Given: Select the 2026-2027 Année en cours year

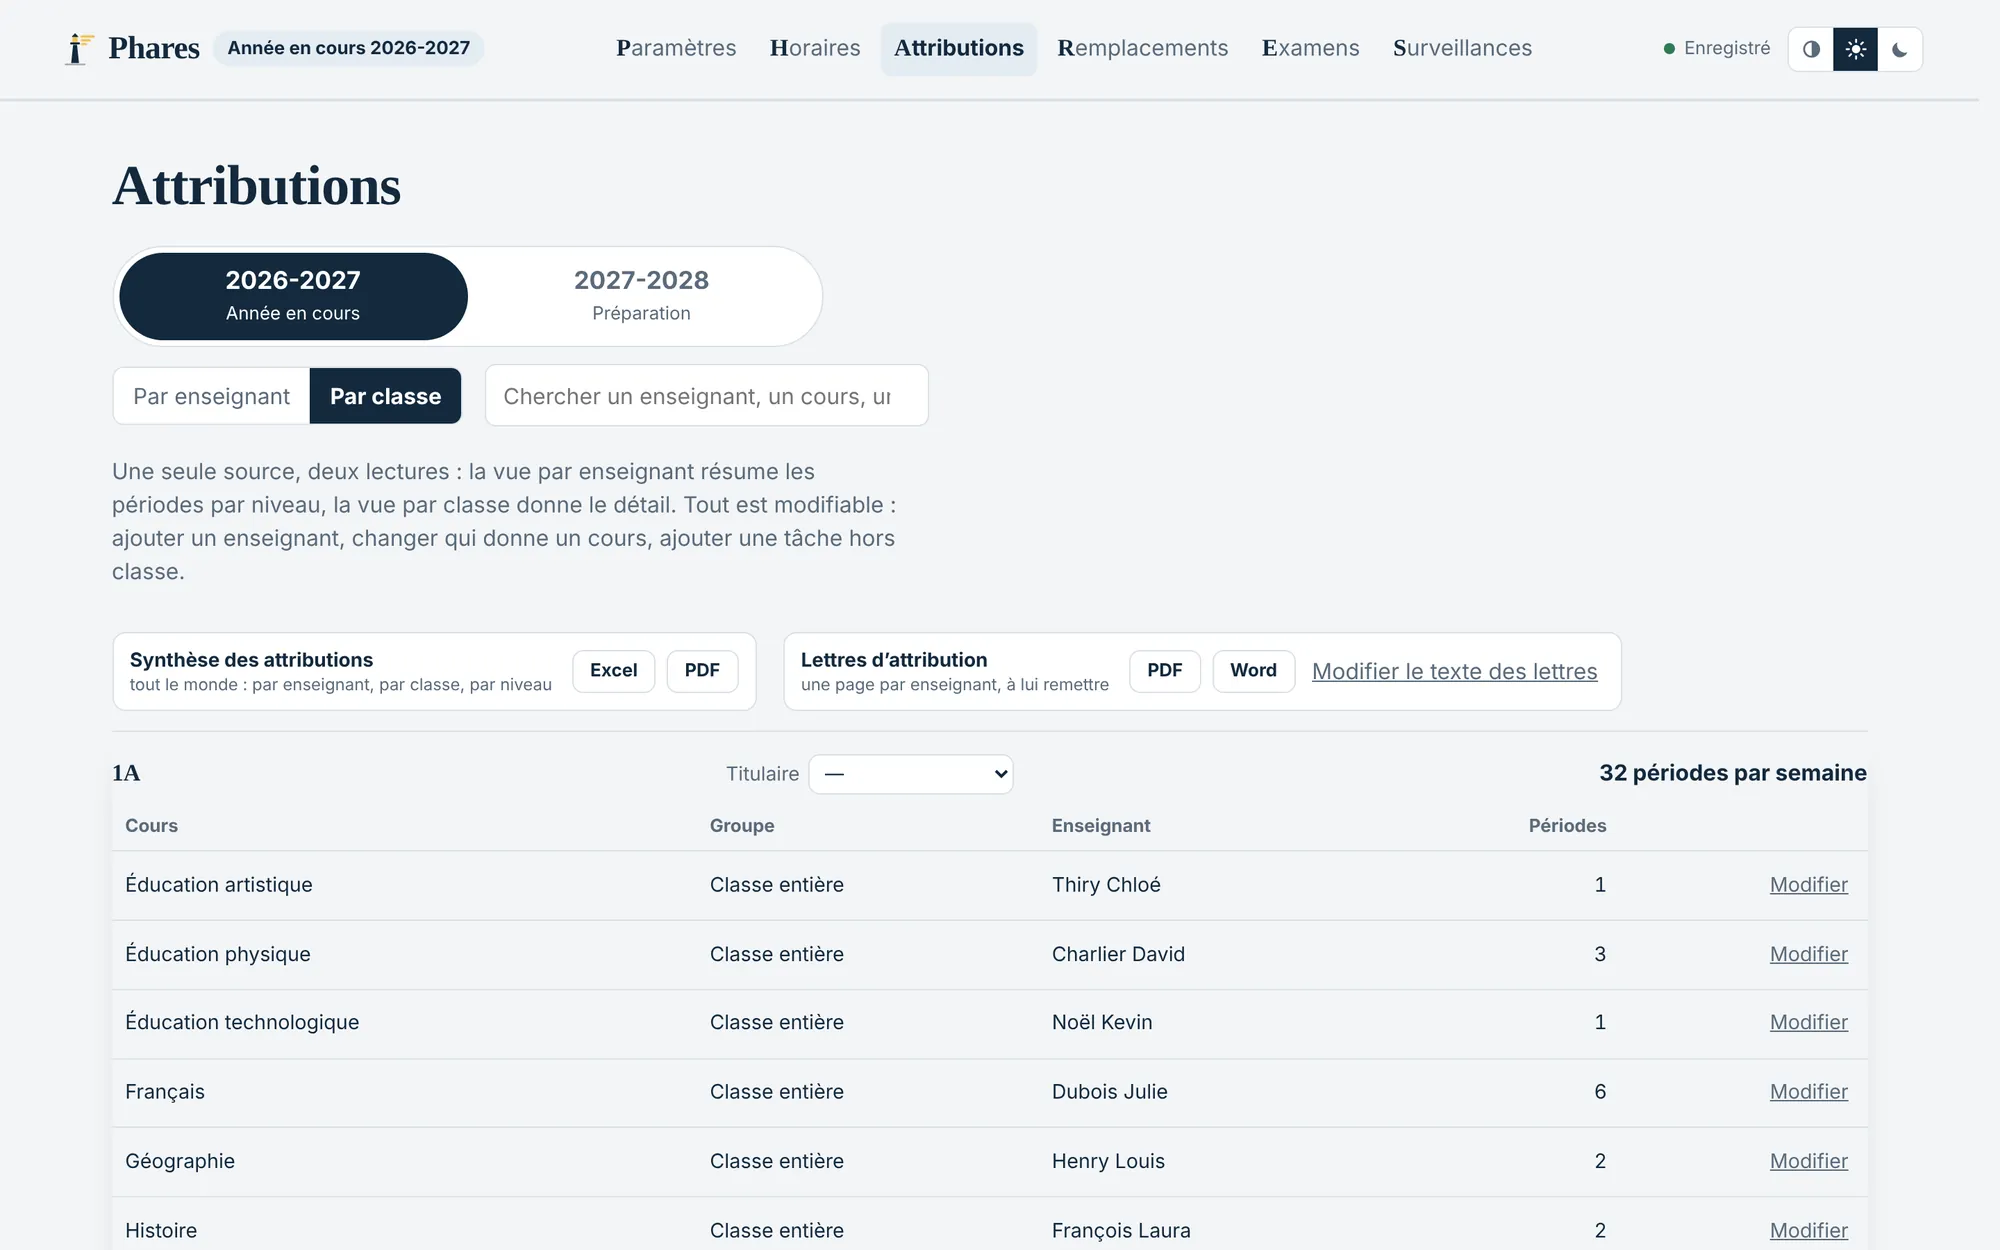Looking at the screenshot, I should [293, 296].
